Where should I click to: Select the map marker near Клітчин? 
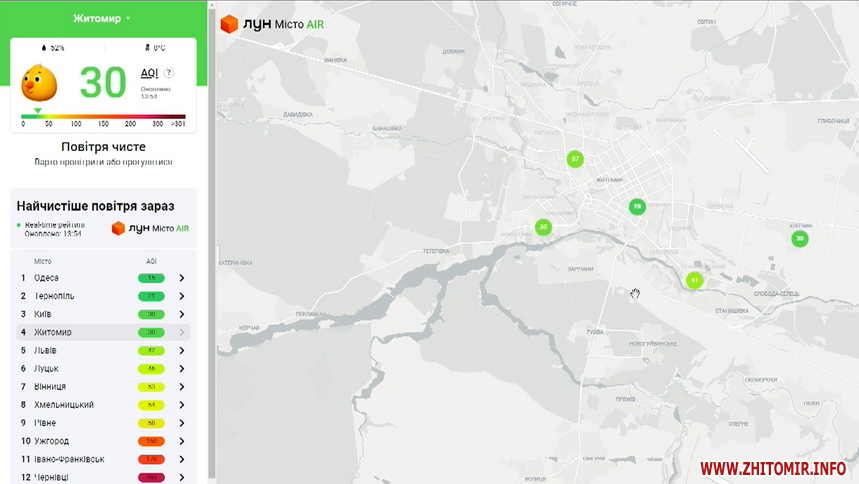point(799,238)
